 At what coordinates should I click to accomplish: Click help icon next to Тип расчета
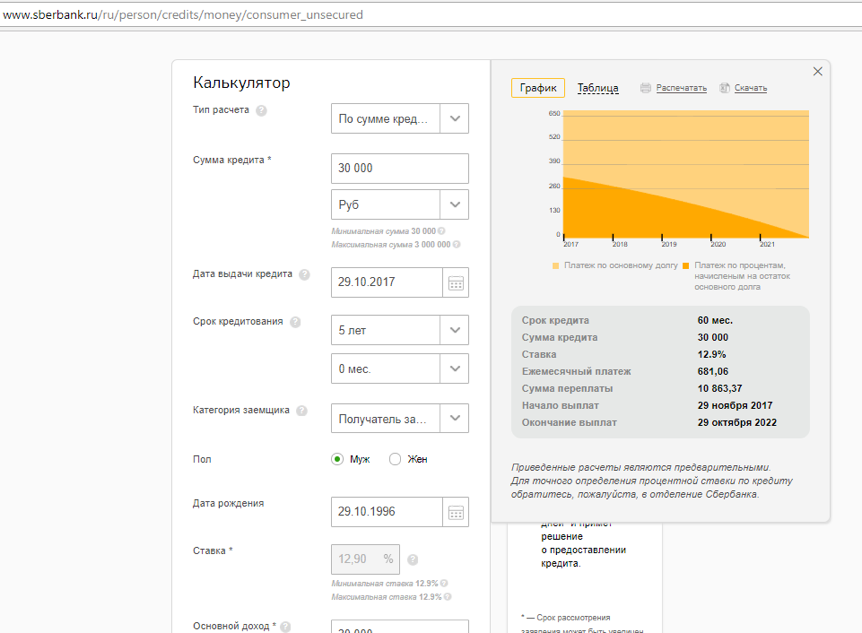(x=261, y=111)
